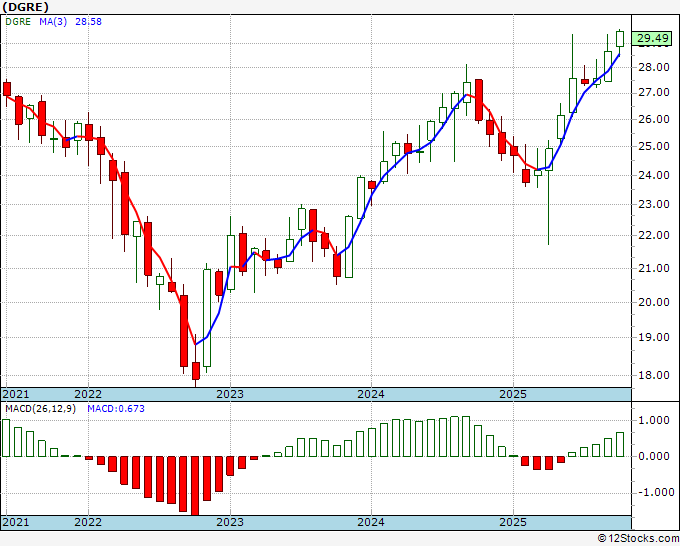Click the 19.00 price axis label
The width and height of the screenshot is (680, 546).
[654, 337]
